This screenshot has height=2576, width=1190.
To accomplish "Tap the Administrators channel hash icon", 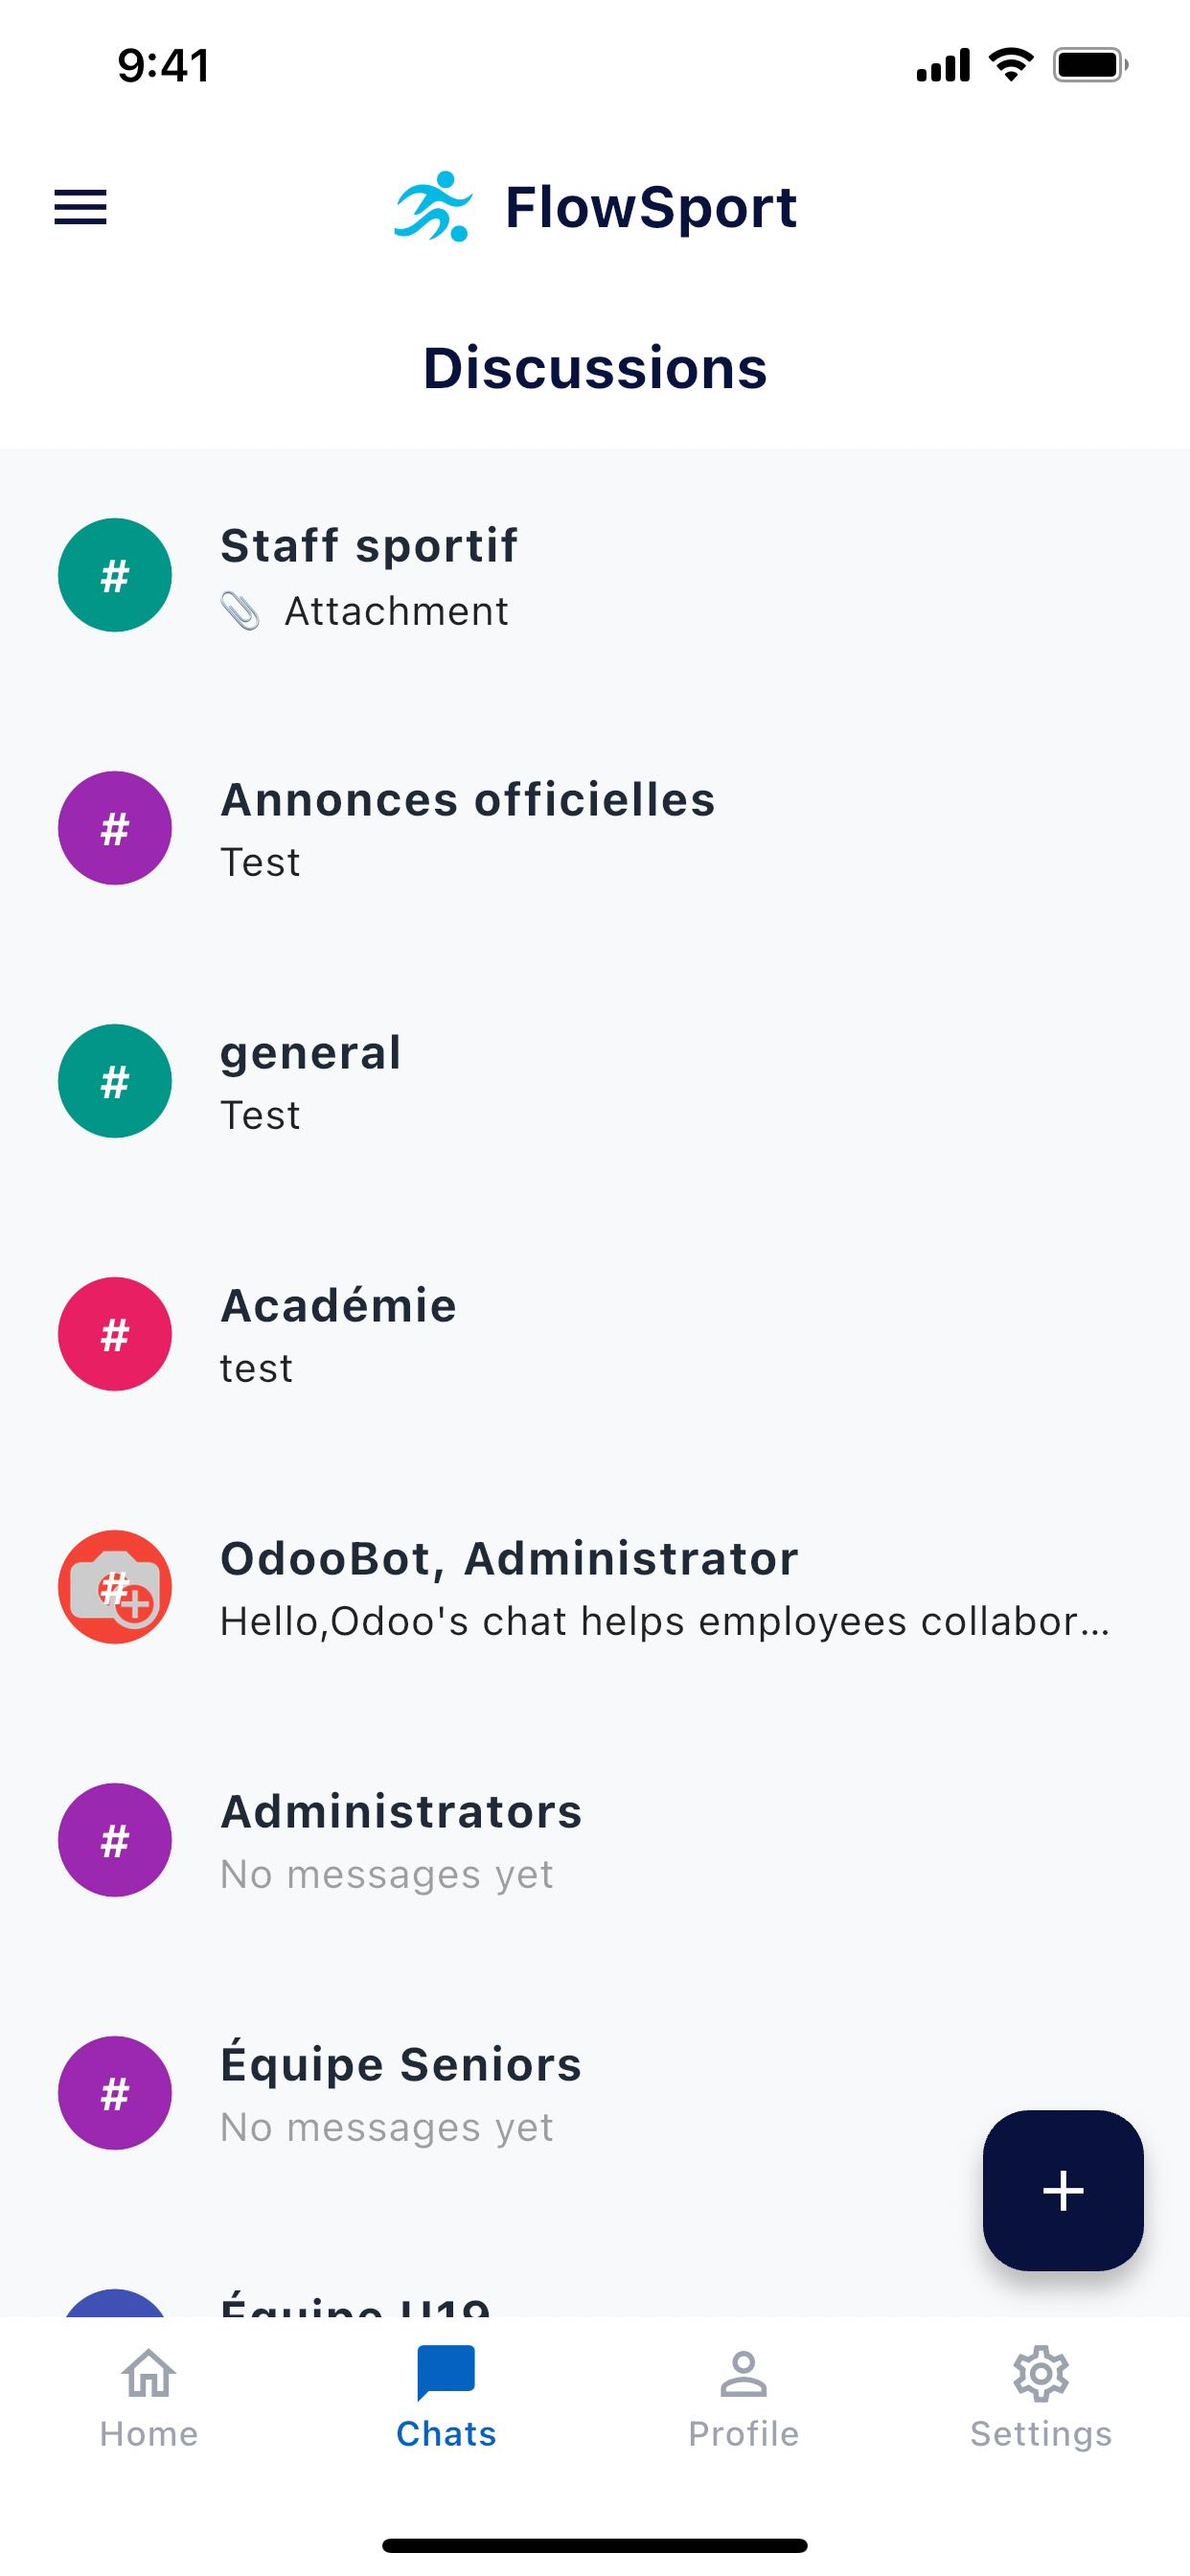I will tap(115, 1840).
